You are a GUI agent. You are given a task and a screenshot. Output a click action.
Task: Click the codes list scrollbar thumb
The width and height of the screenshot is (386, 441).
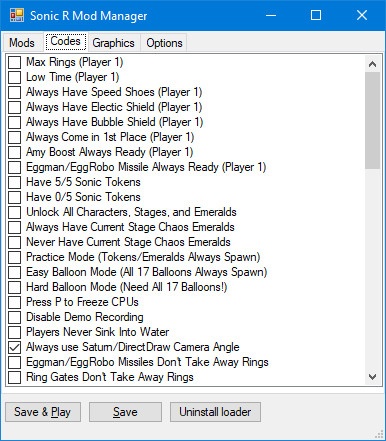click(372, 120)
